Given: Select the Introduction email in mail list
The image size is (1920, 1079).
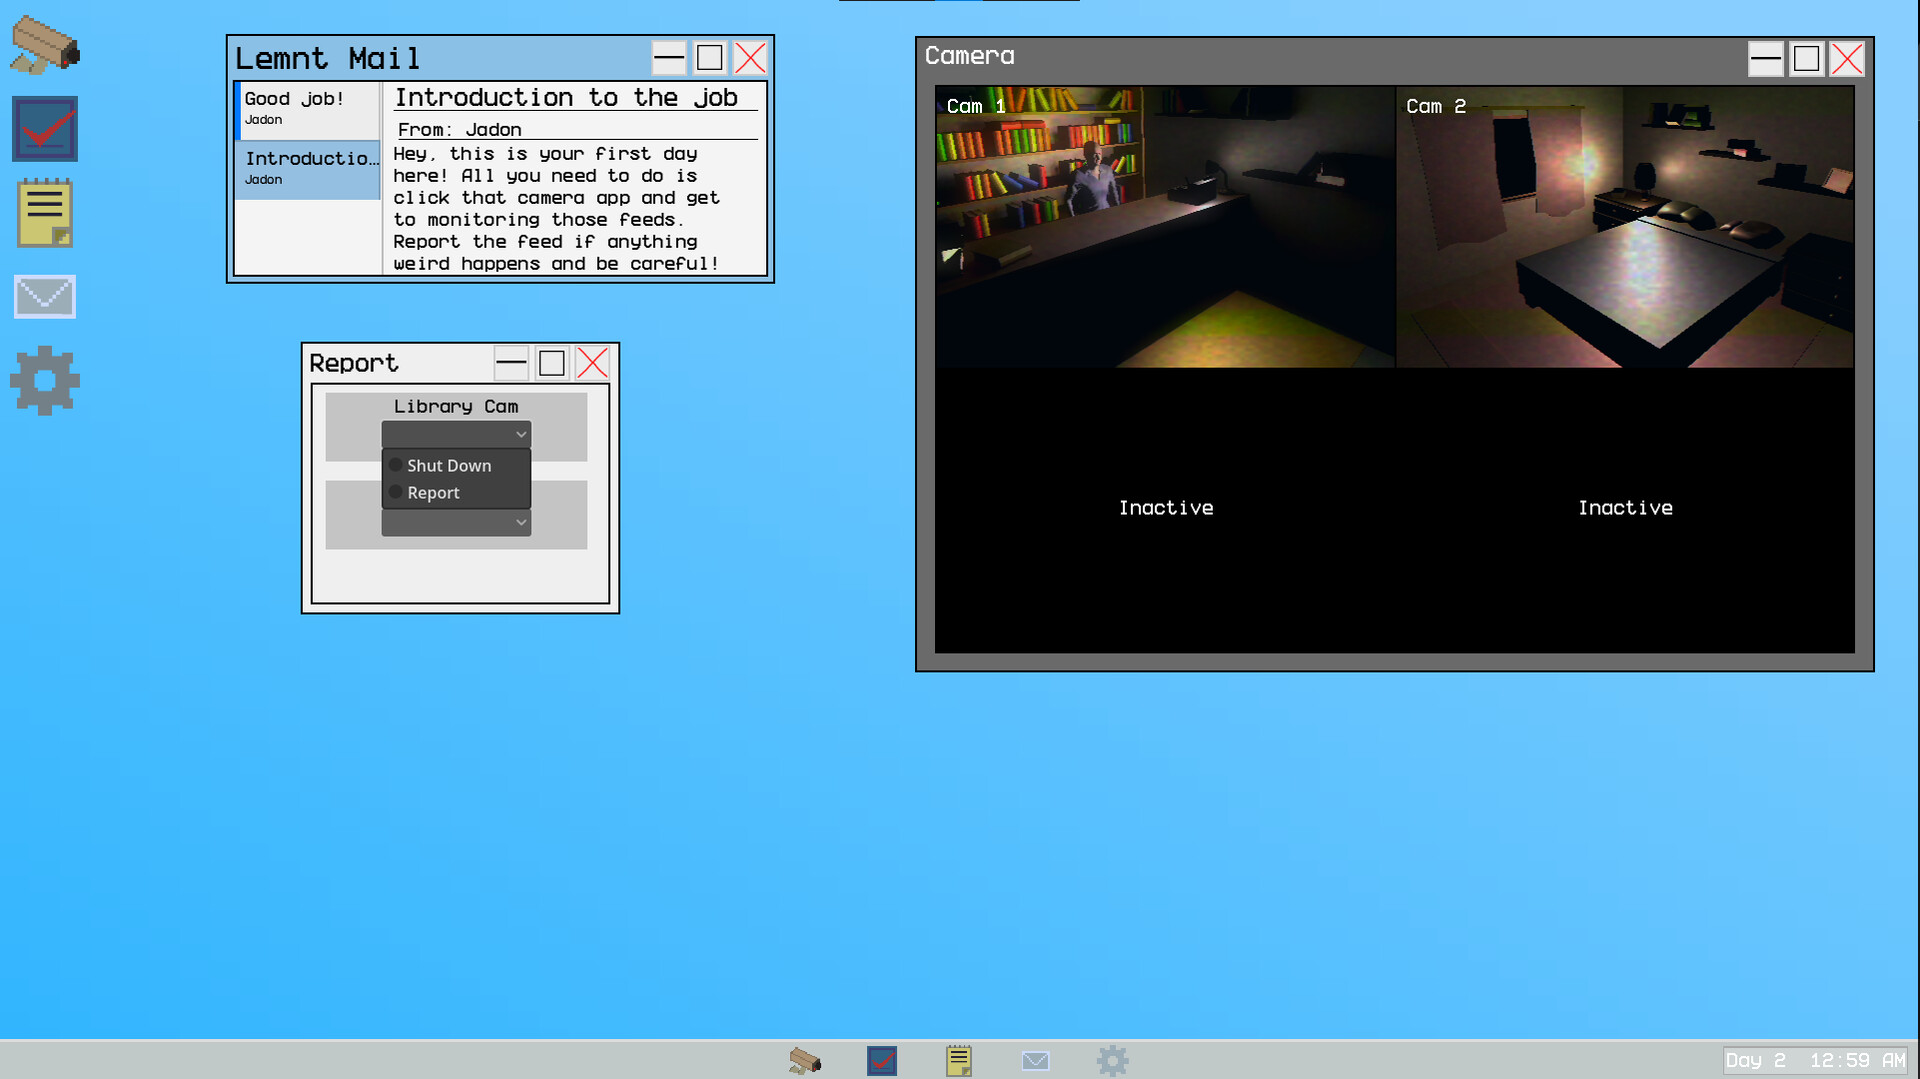Looking at the screenshot, I should [307, 168].
